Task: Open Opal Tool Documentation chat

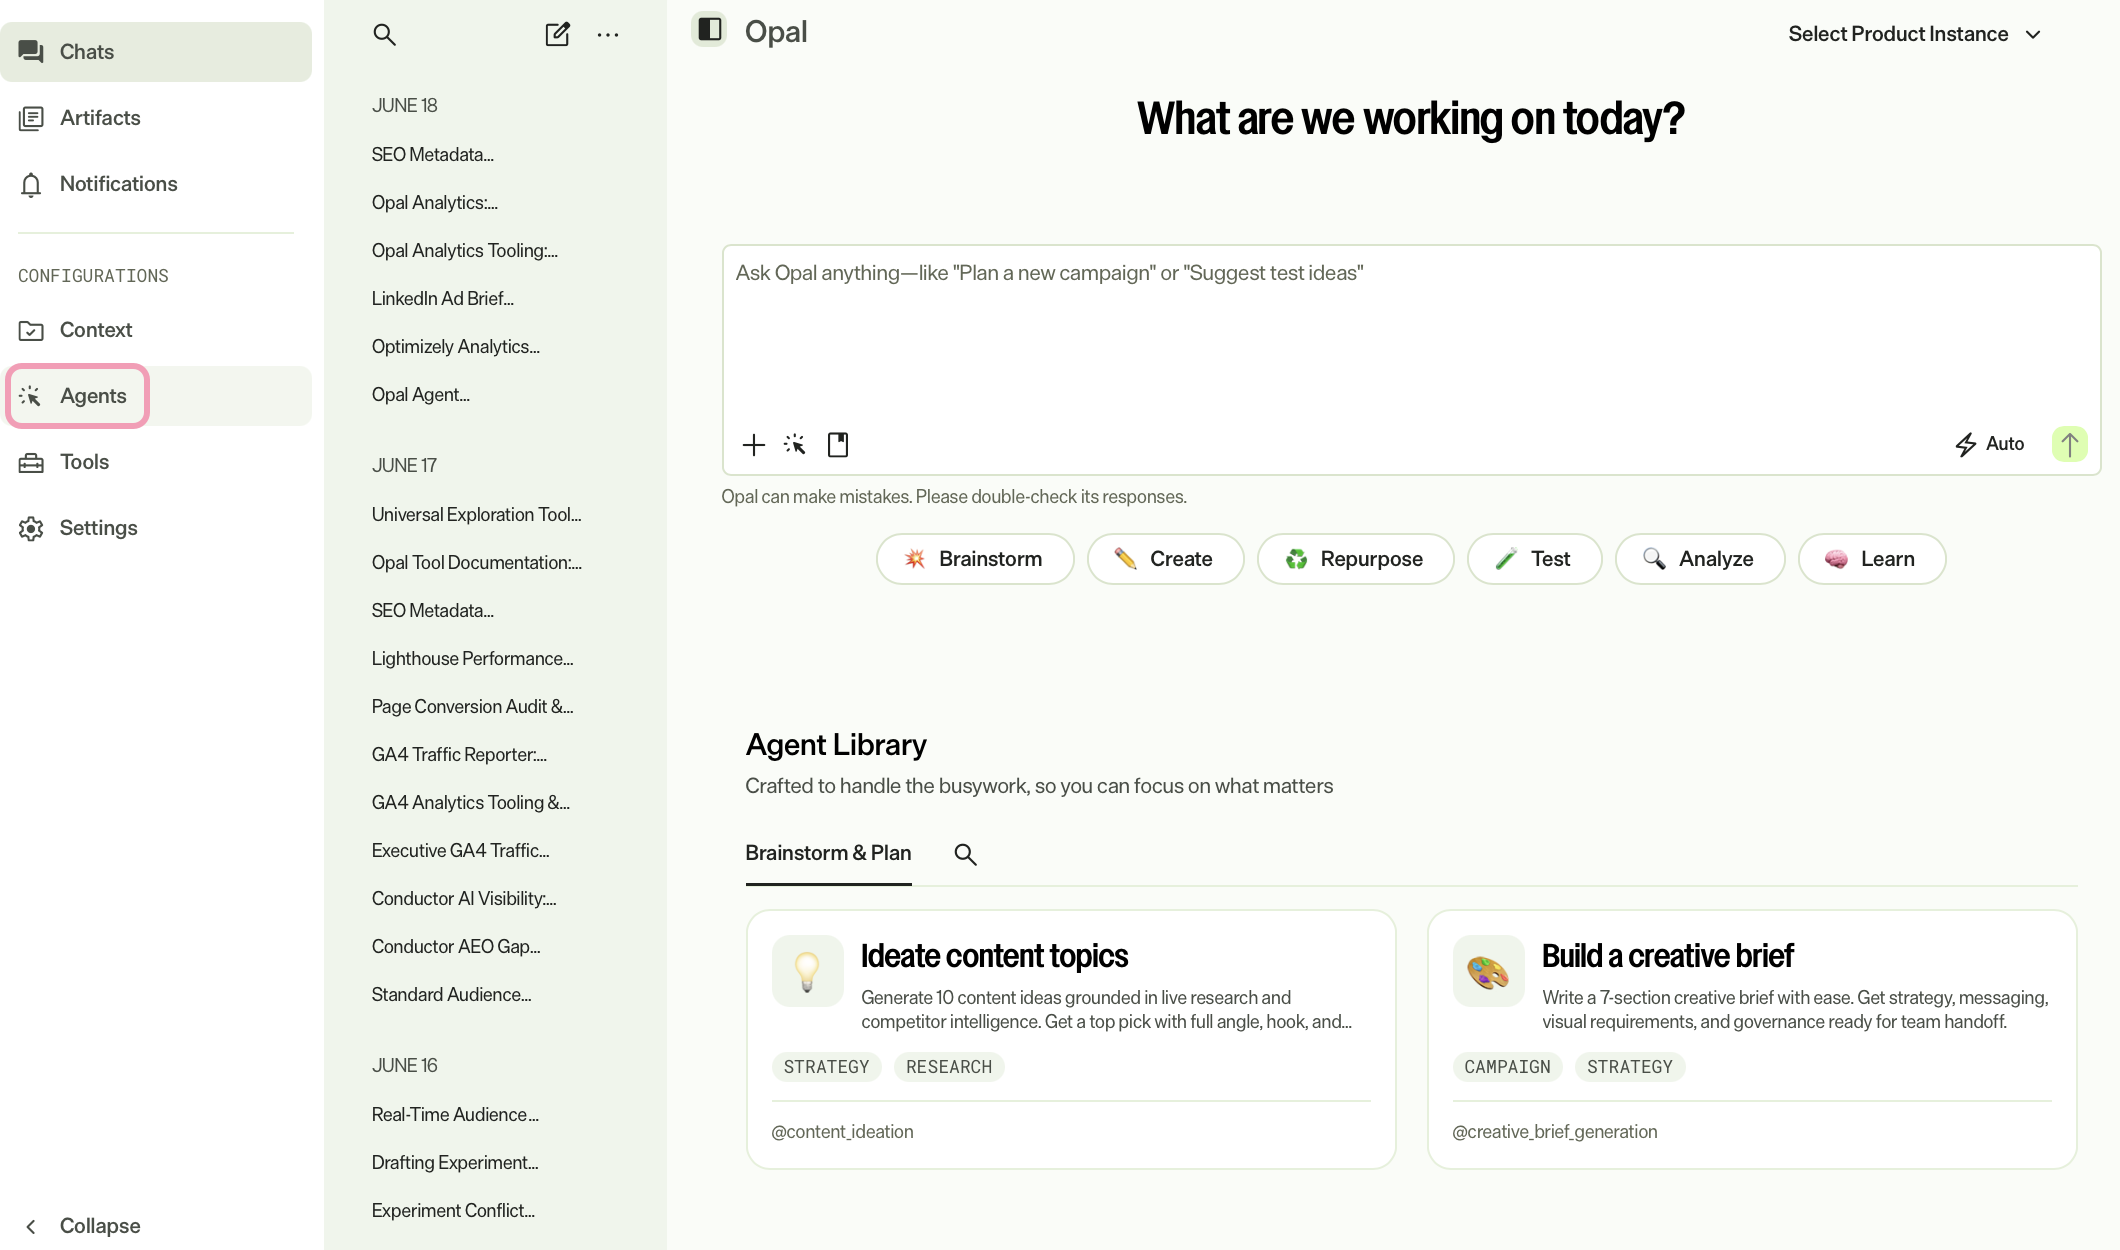Action: (x=477, y=563)
